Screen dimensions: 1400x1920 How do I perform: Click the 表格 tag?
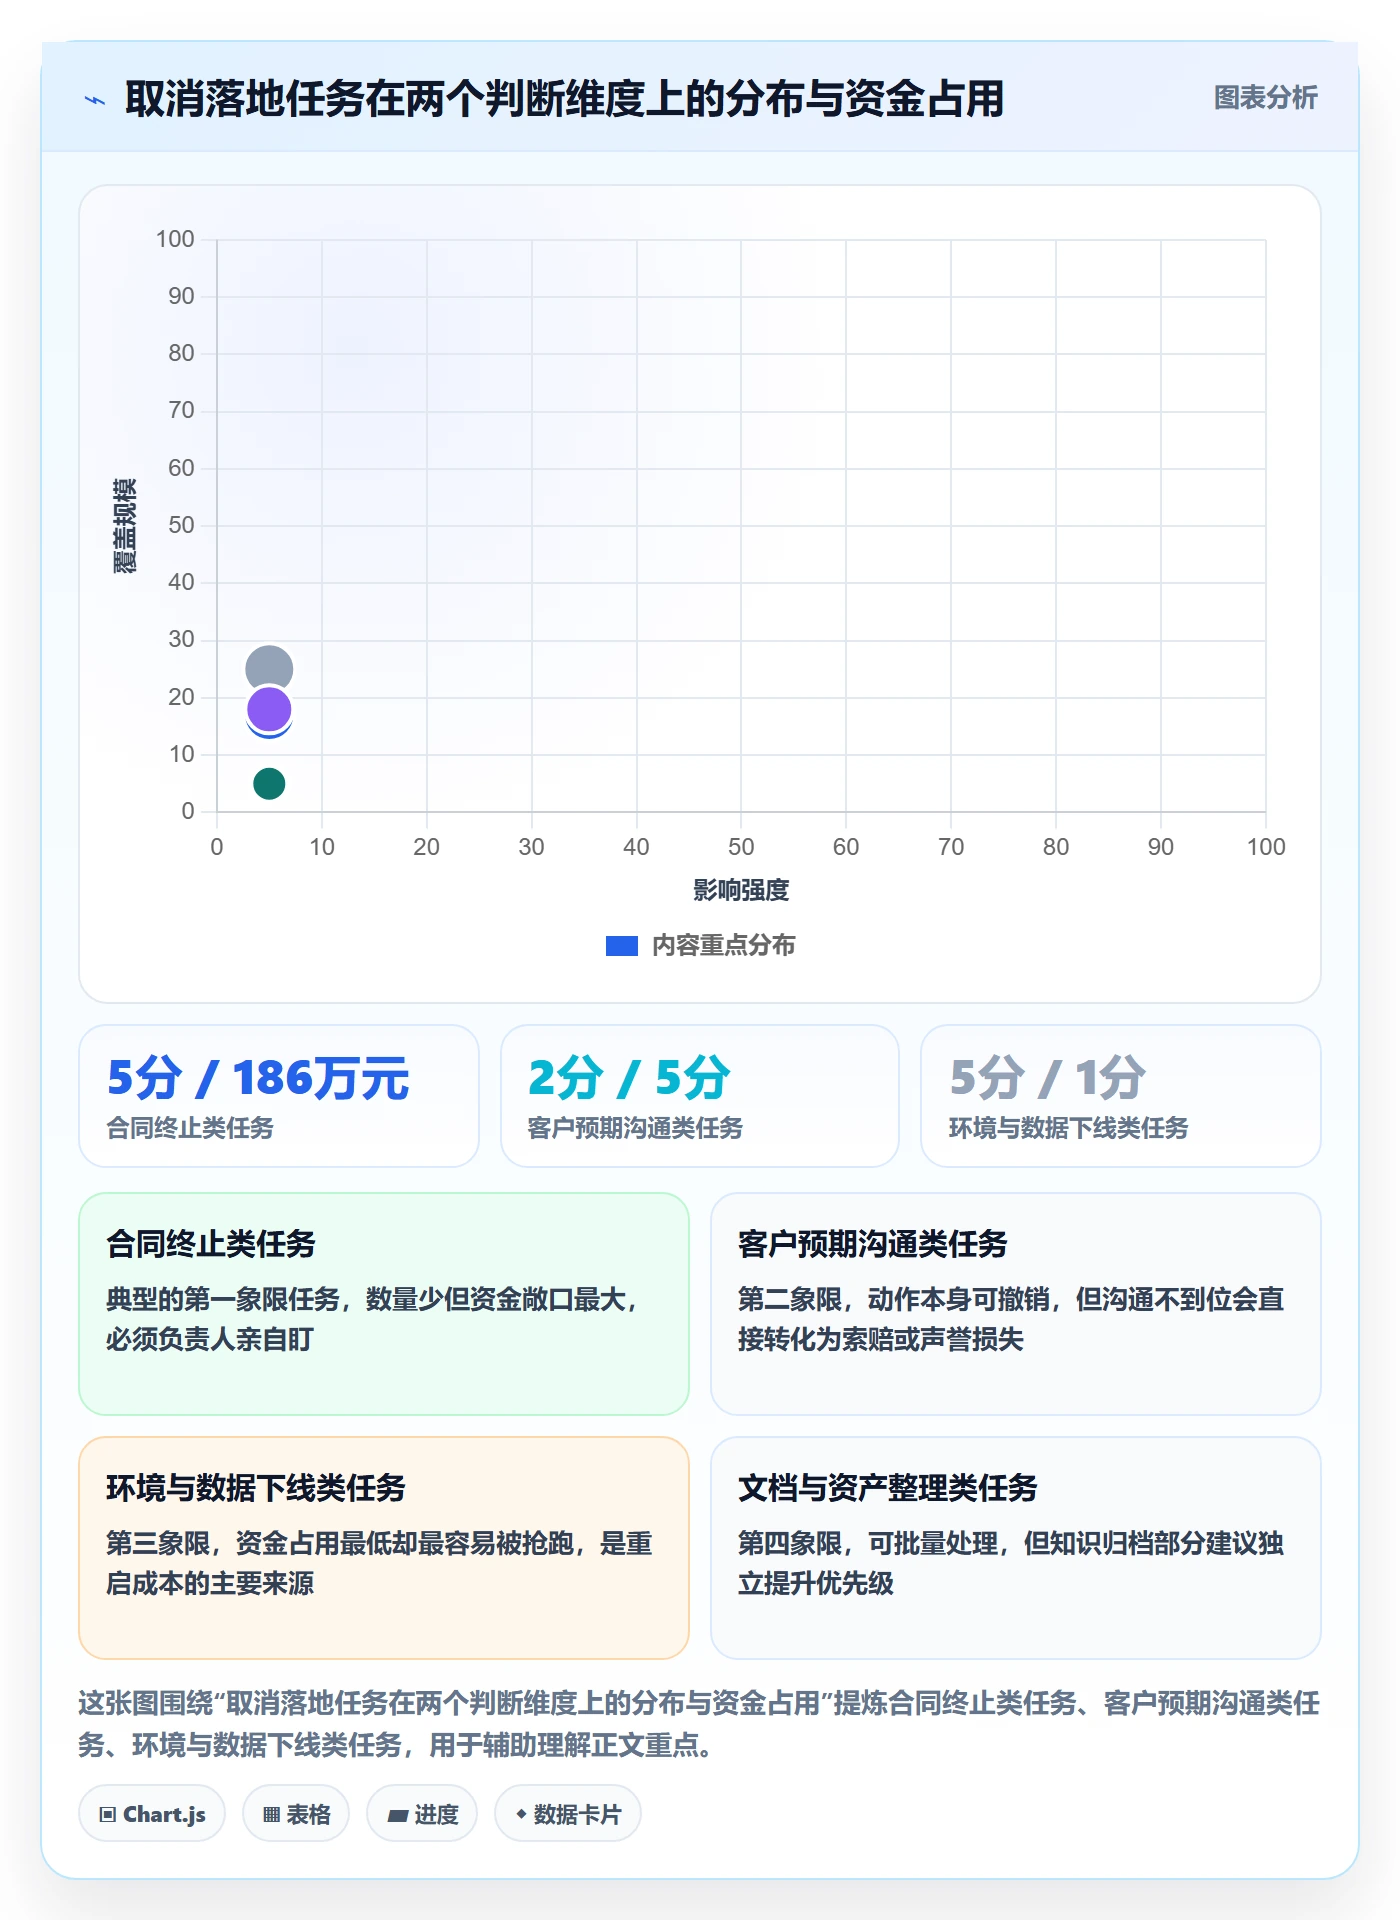(296, 1814)
